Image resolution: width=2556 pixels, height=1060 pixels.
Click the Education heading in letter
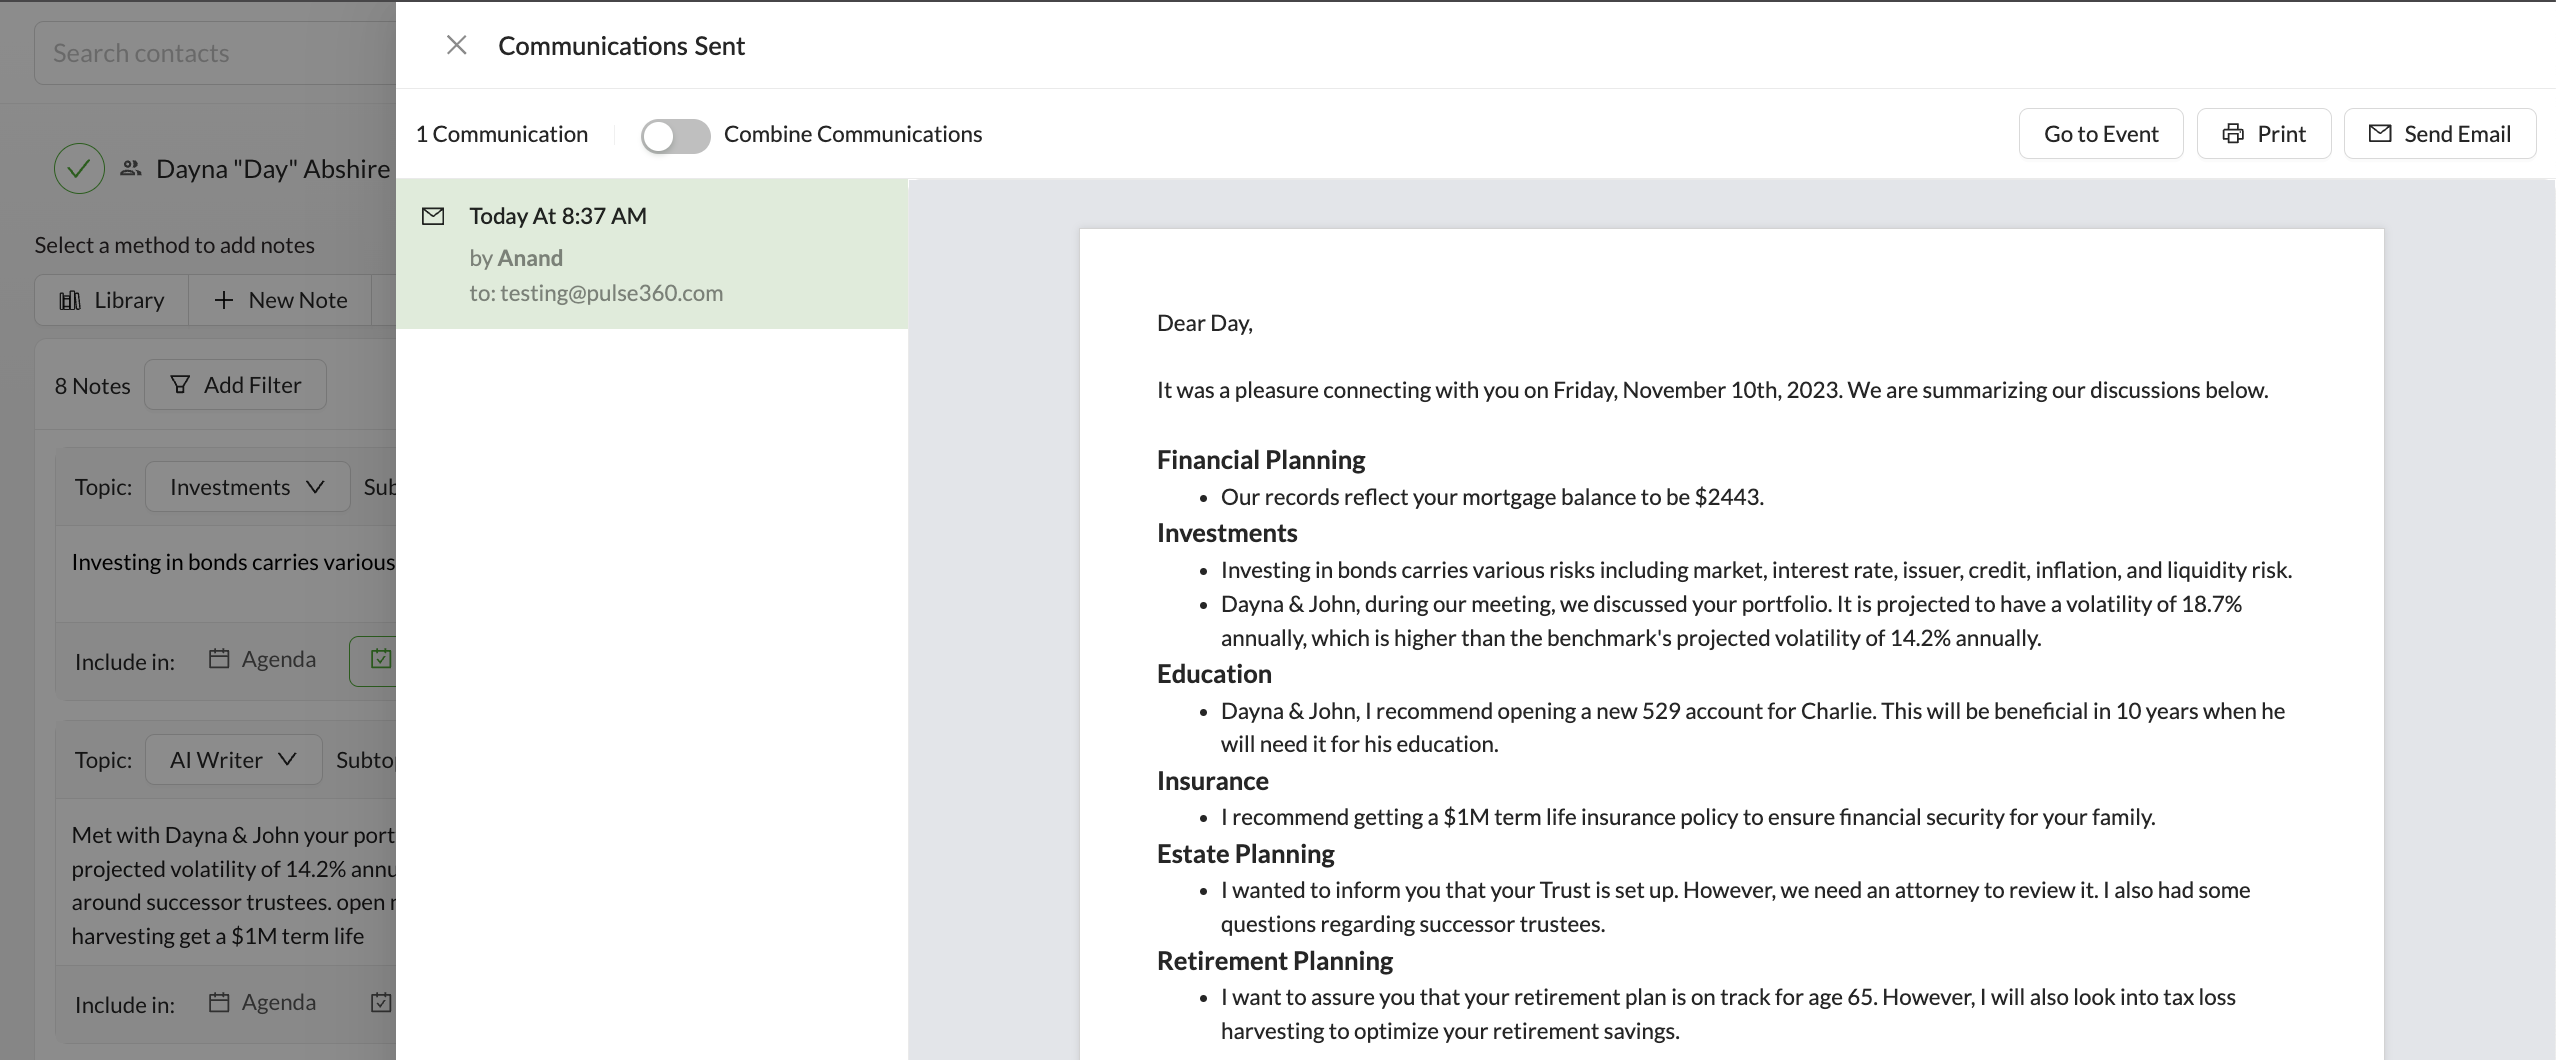pos(1214,674)
